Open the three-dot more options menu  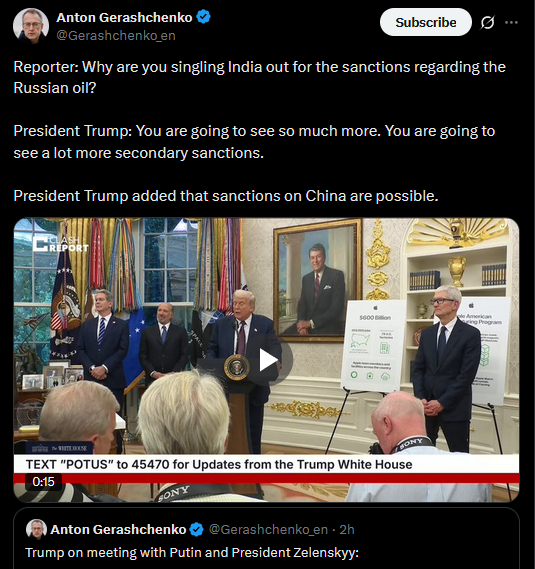point(511,22)
